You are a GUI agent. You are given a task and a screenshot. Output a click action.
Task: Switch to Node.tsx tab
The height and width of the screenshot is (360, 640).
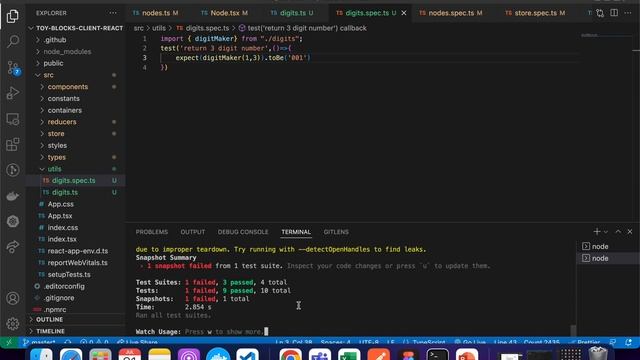tap(224, 13)
